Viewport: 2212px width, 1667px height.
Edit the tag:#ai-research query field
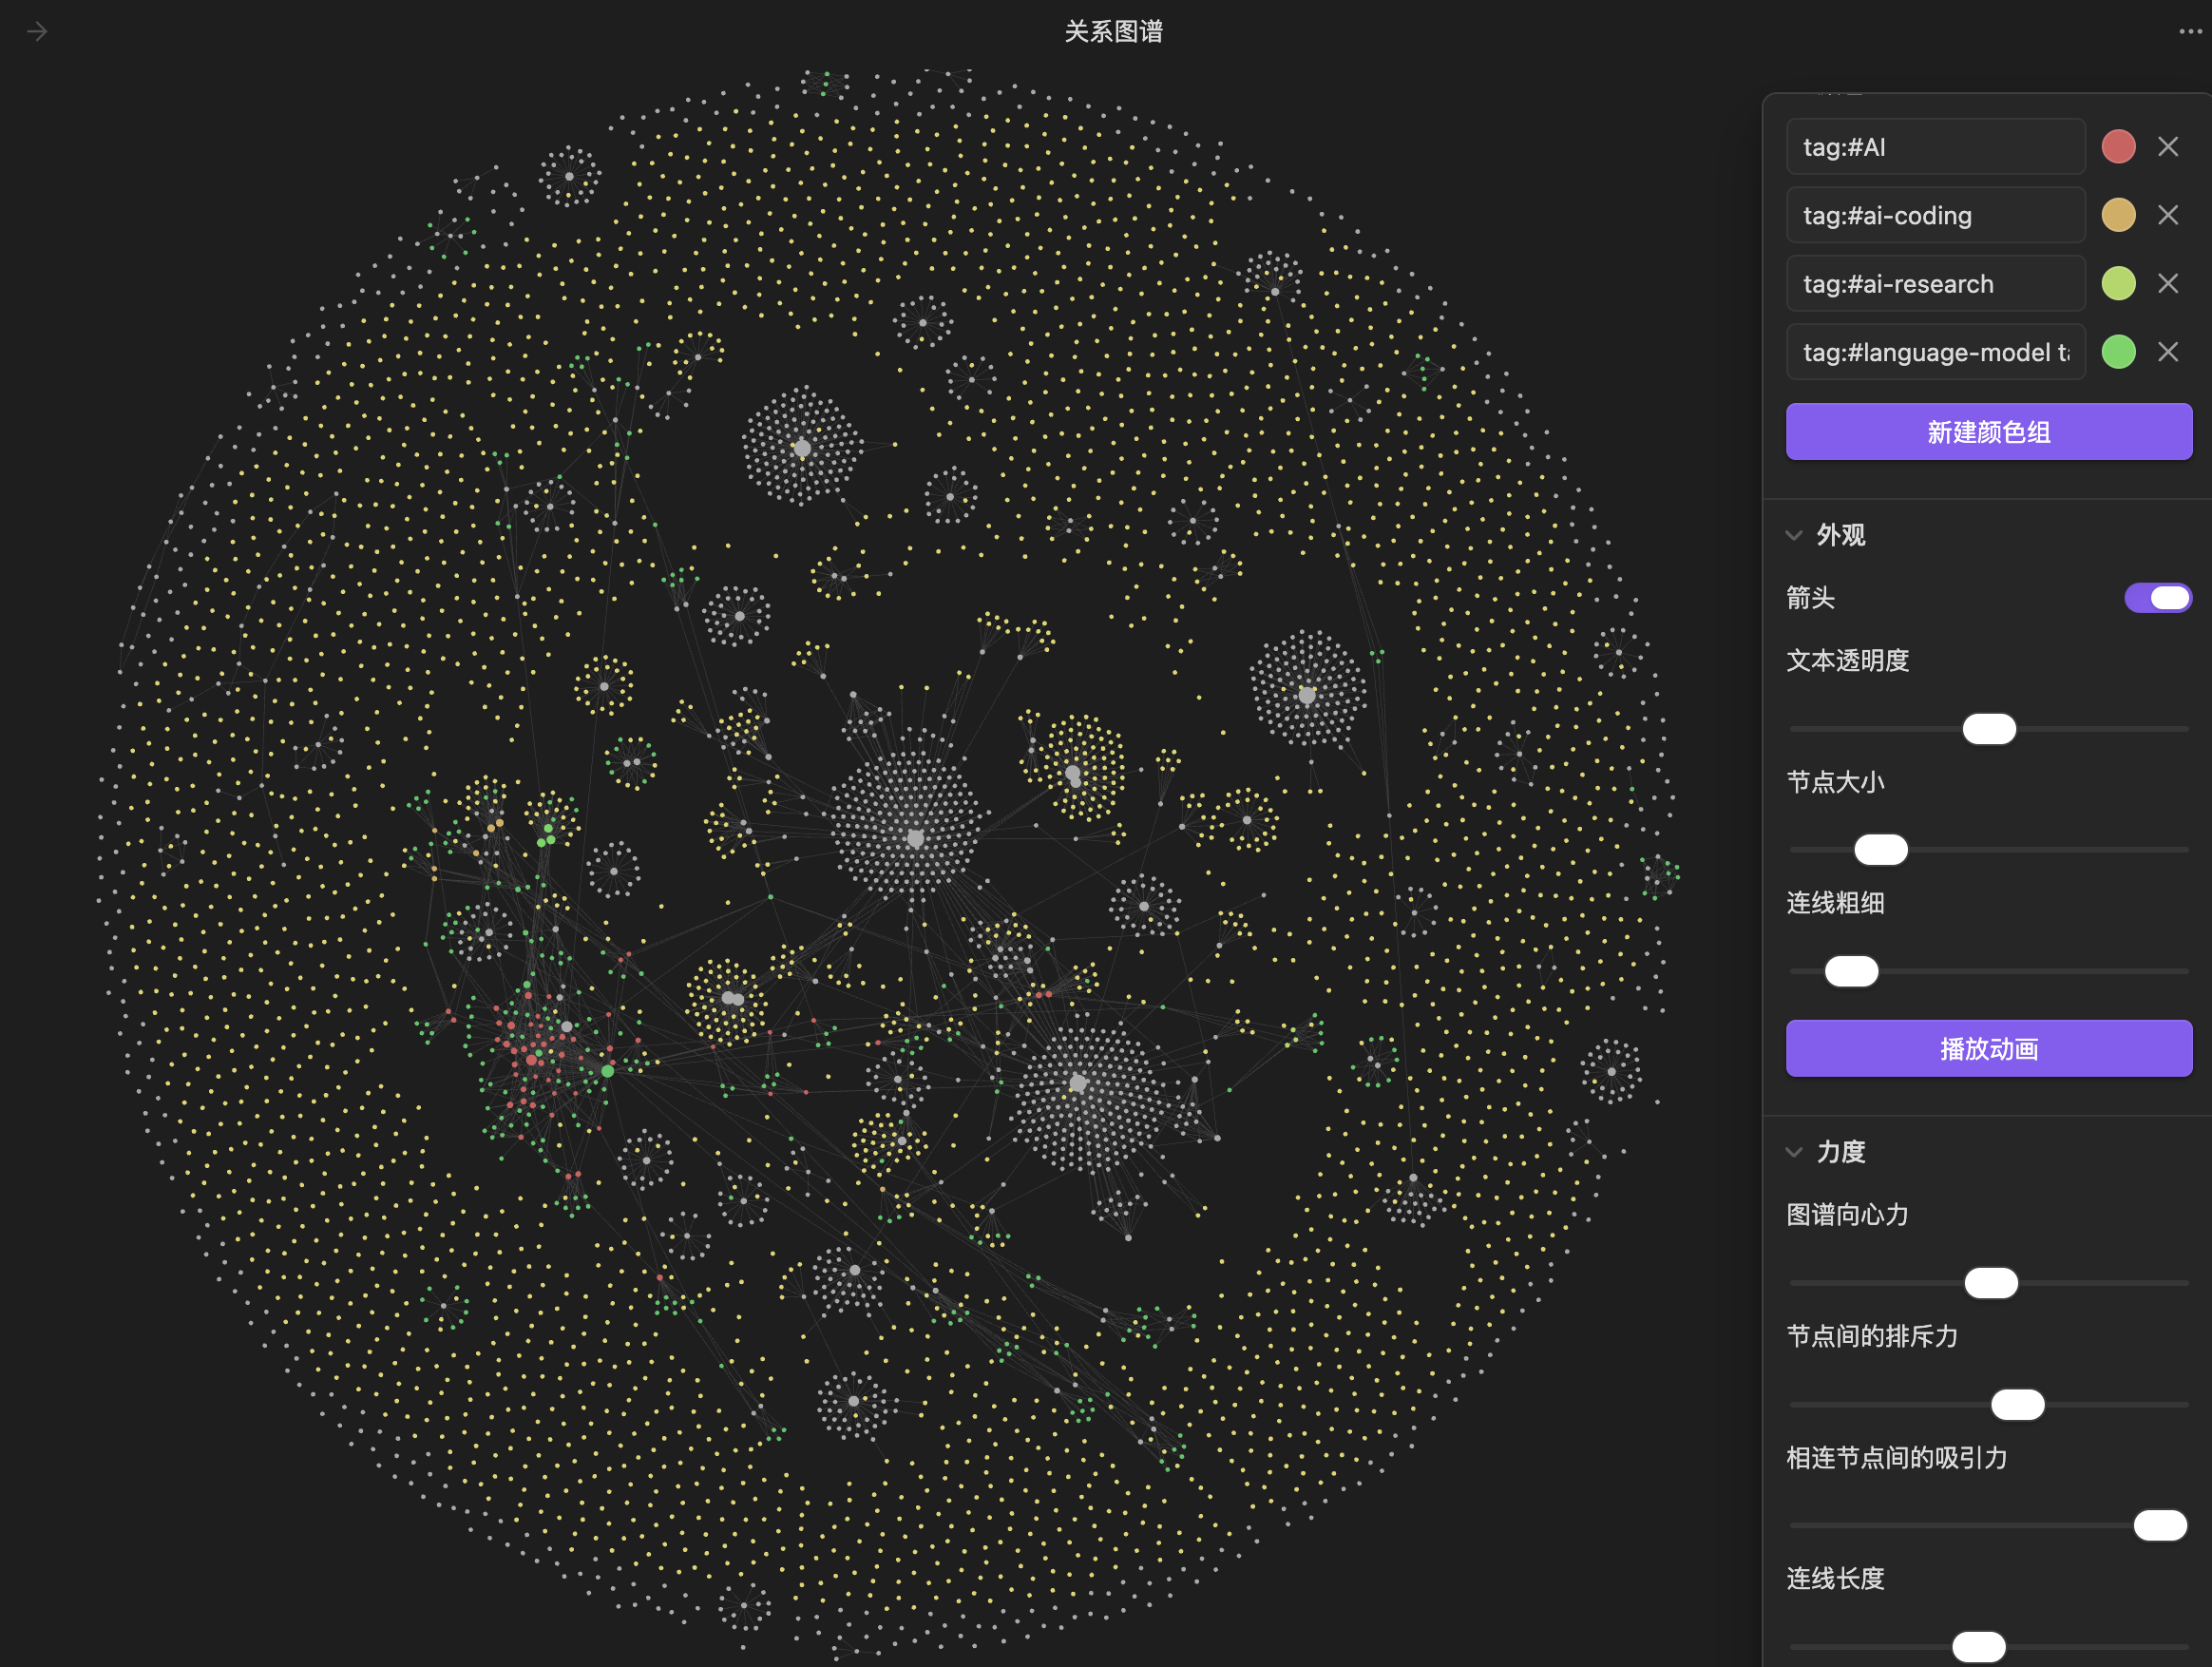1935,284
